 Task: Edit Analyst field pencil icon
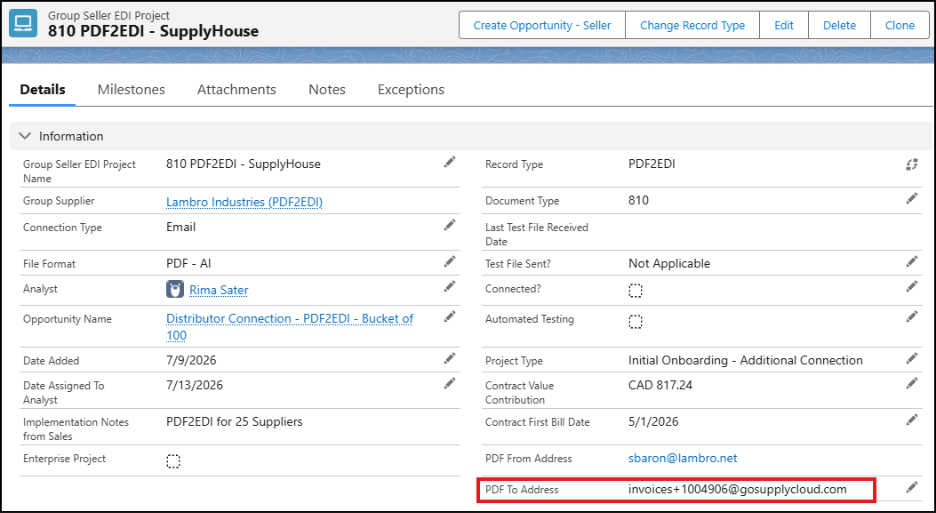449,287
